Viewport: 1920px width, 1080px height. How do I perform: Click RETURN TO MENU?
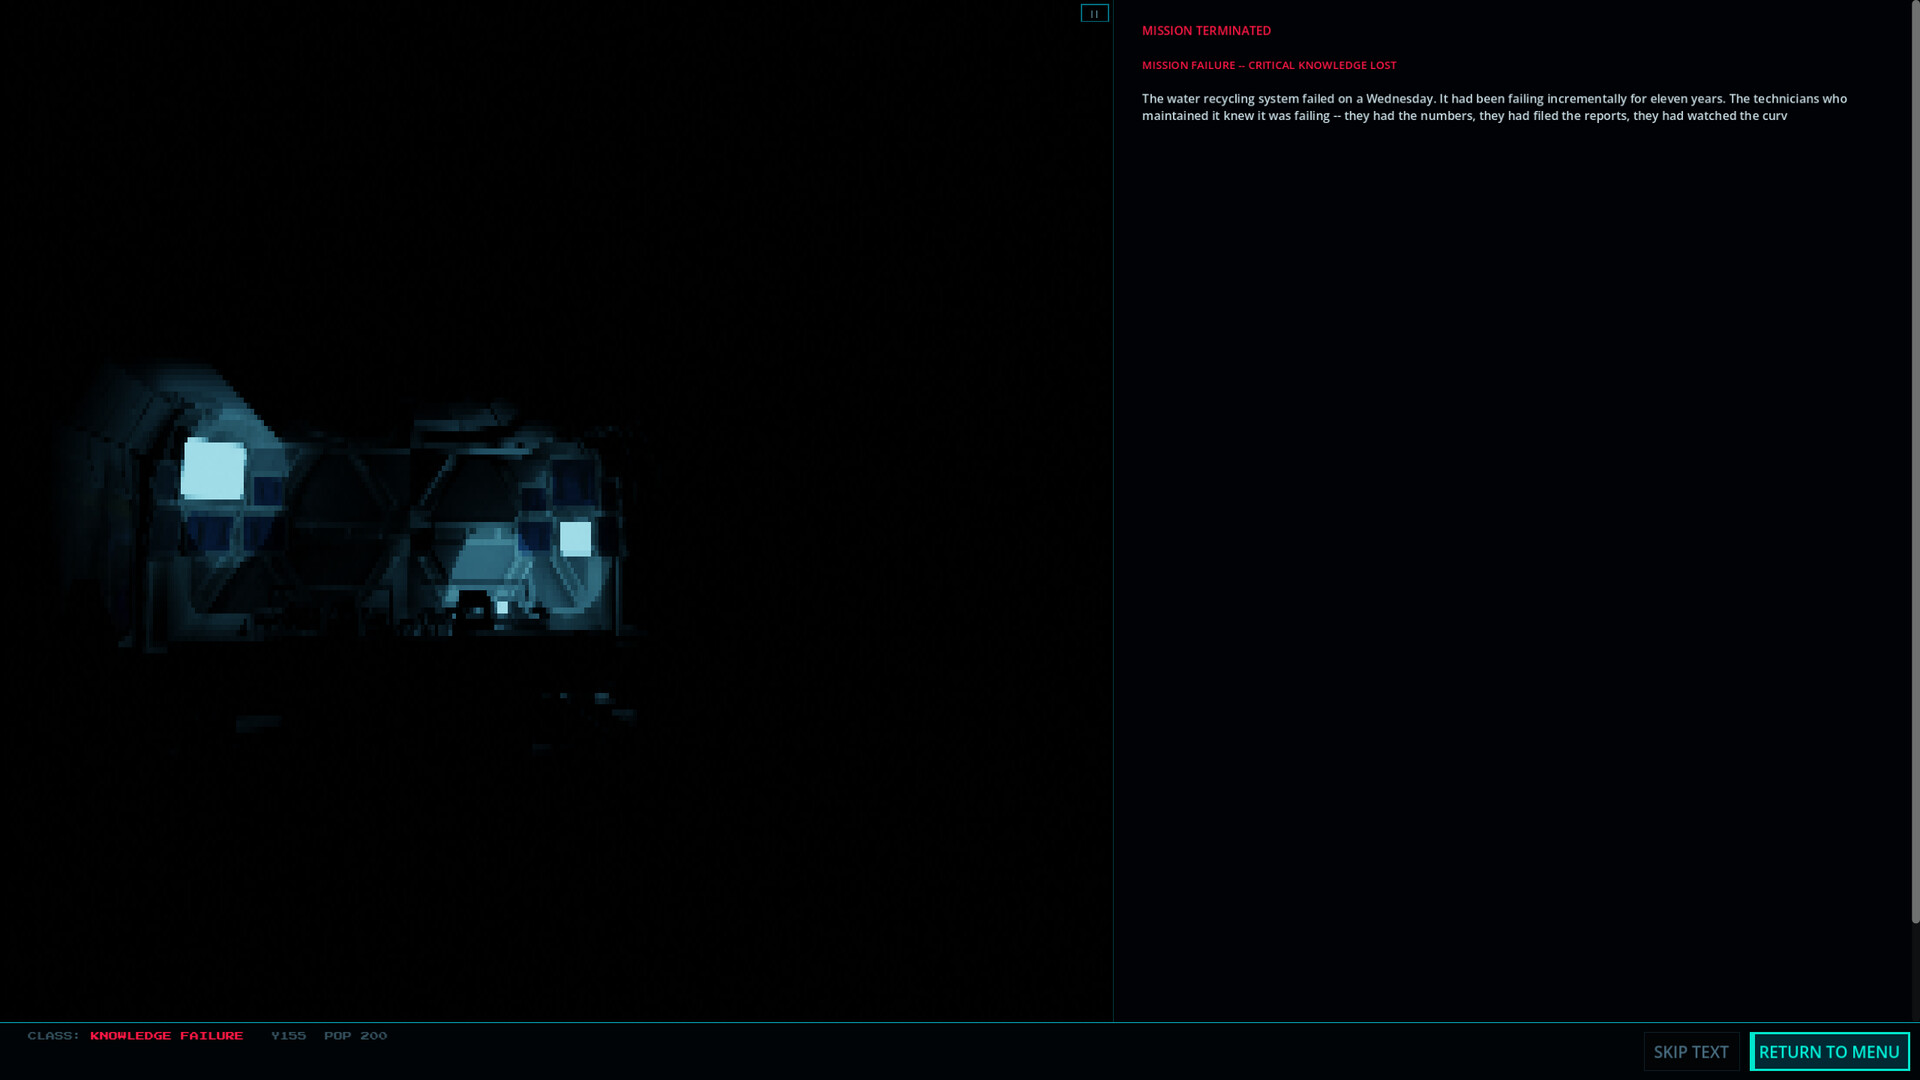(x=1830, y=1052)
